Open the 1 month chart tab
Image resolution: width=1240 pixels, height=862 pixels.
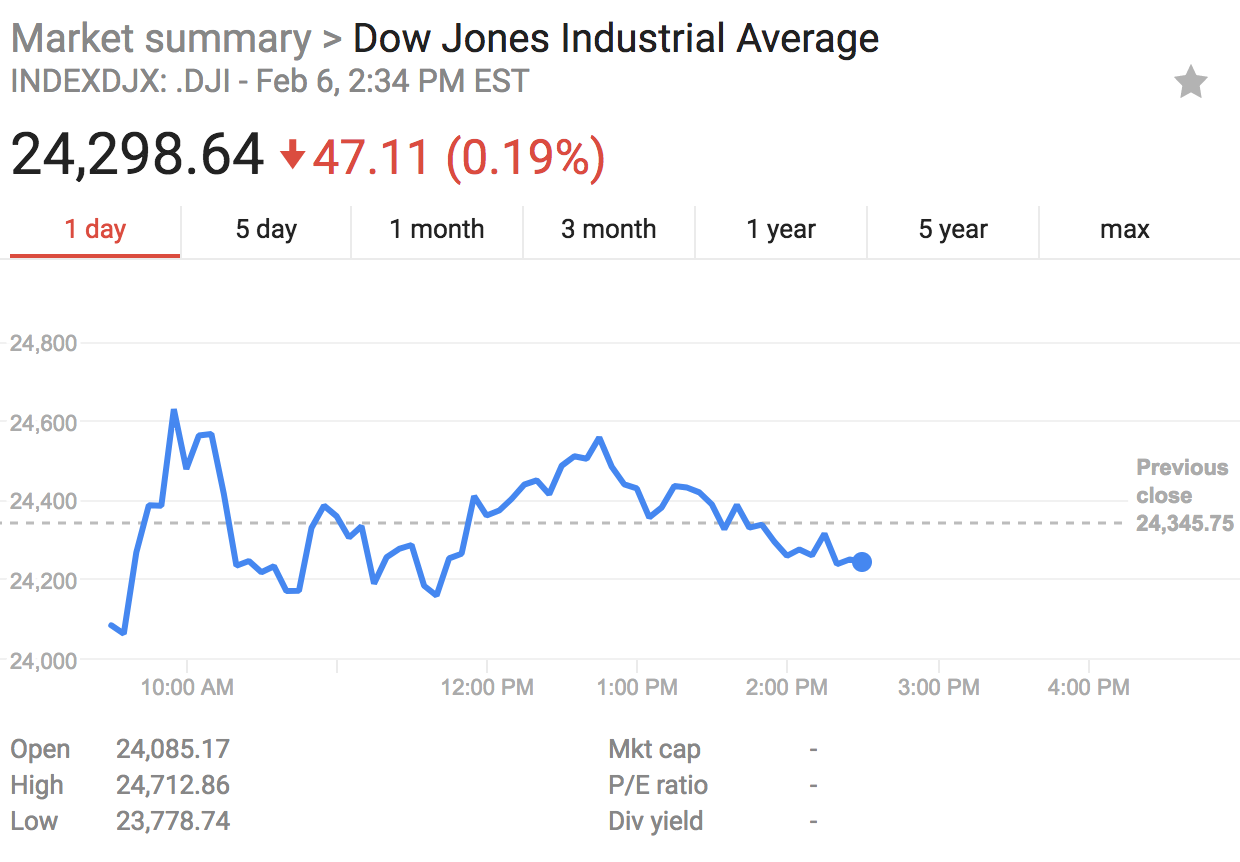[x=437, y=230]
